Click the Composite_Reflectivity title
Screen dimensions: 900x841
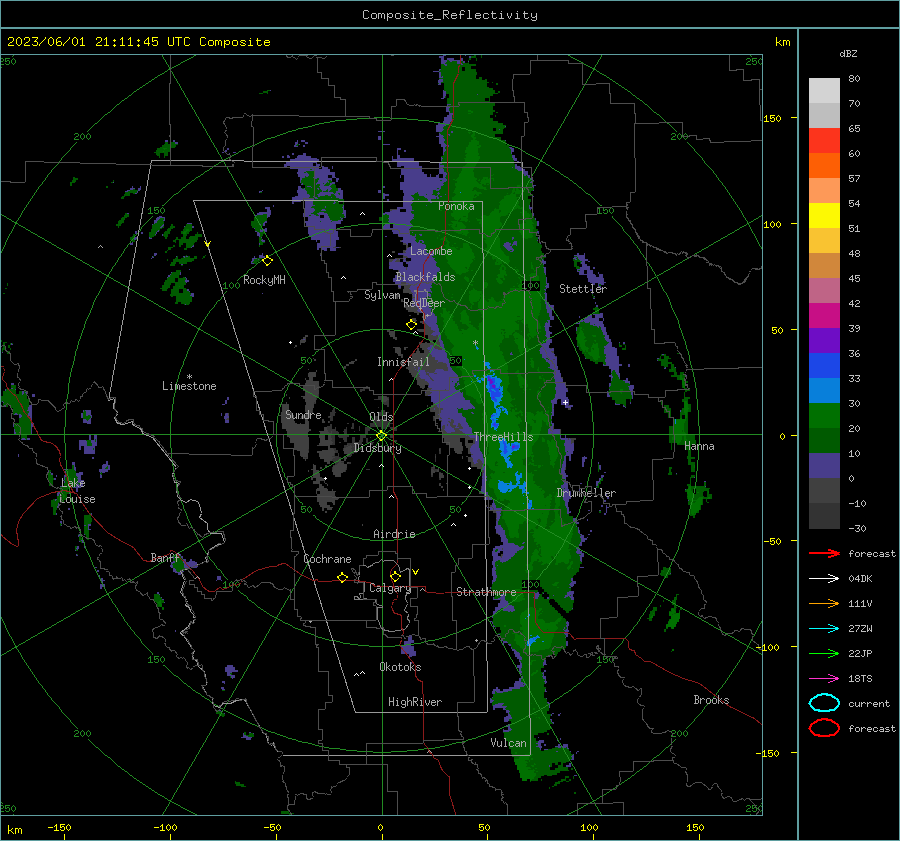point(449,15)
